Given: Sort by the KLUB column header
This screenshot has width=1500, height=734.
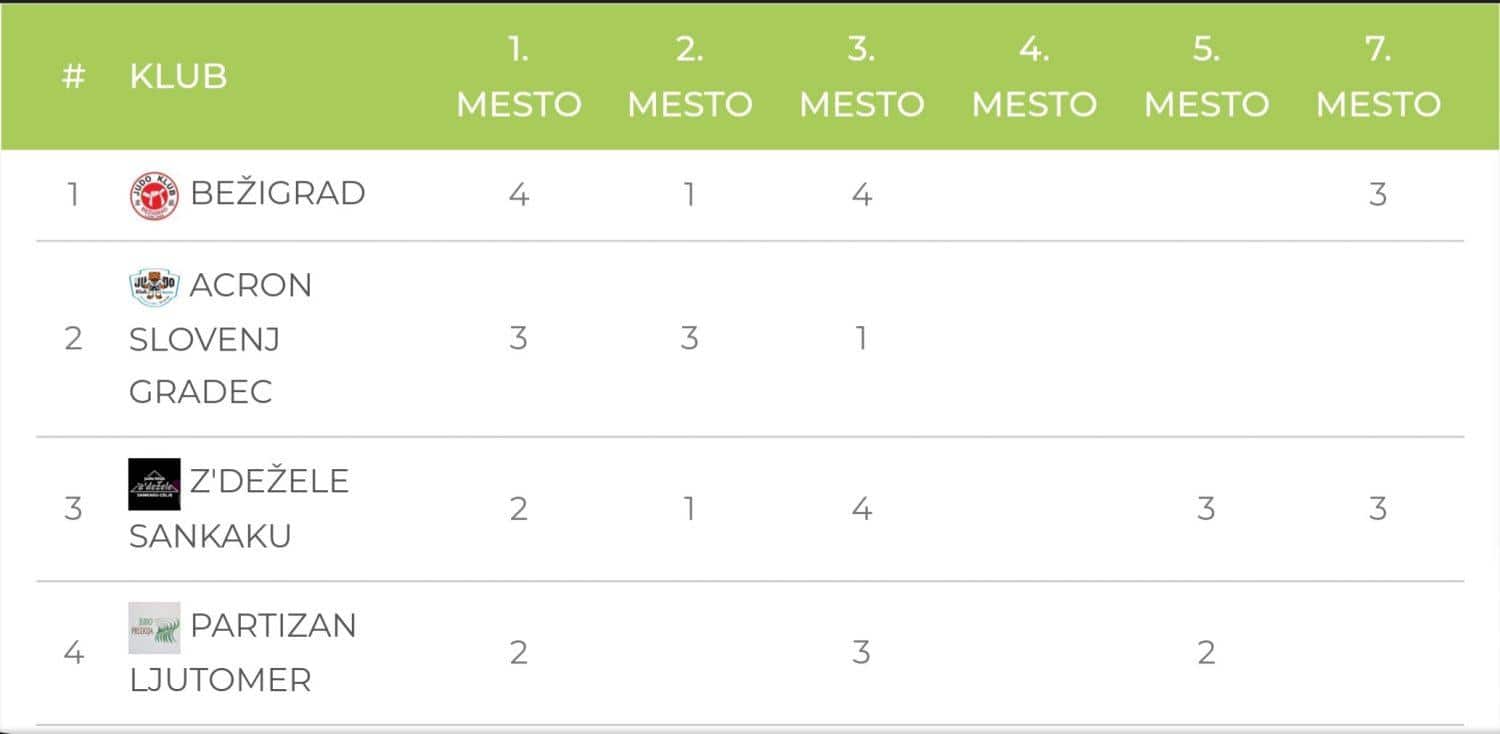Looking at the screenshot, I should click(x=178, y=77).
